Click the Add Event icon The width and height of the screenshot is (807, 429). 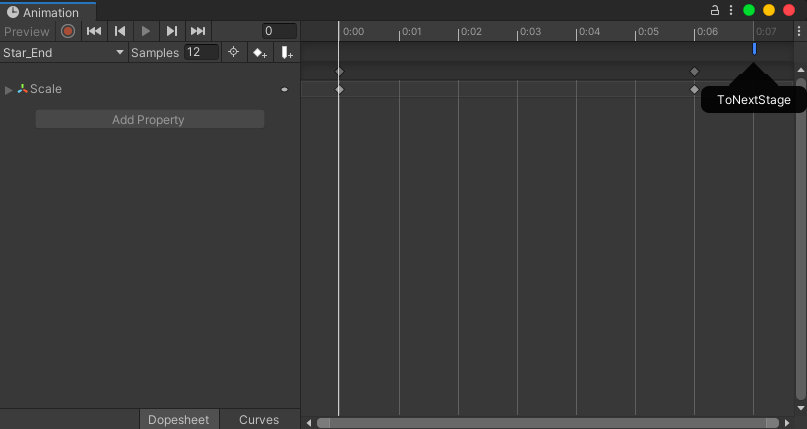click(x=287, y=52)
